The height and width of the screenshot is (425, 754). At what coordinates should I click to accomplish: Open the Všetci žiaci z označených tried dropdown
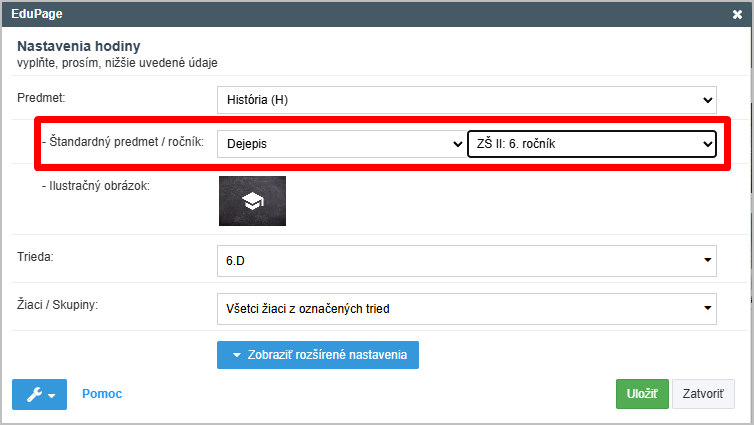pos(466,308)
